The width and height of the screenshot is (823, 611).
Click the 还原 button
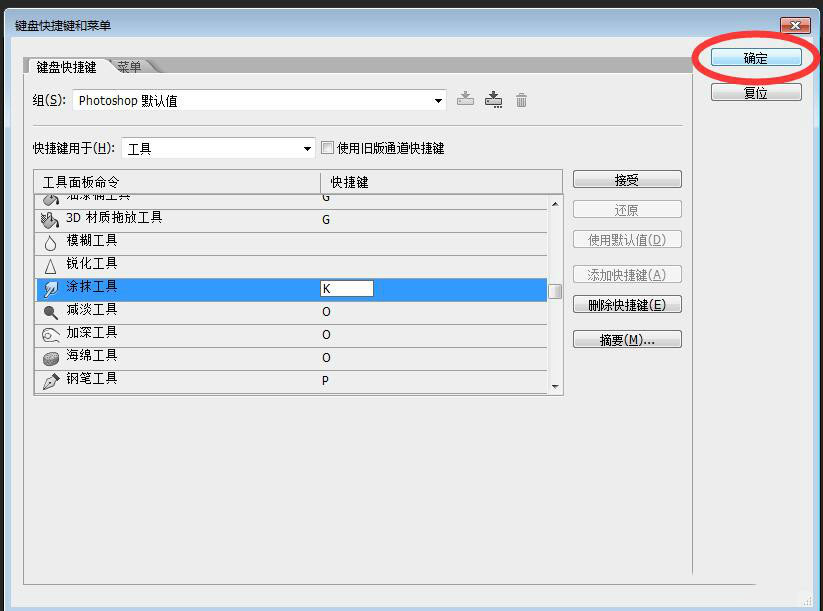627,210
